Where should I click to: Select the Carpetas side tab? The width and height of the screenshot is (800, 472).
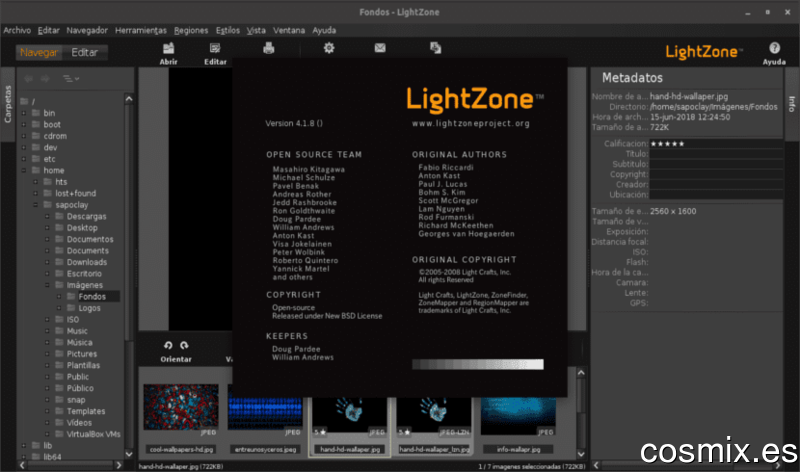pyautogui.click(x=8, y=104)
